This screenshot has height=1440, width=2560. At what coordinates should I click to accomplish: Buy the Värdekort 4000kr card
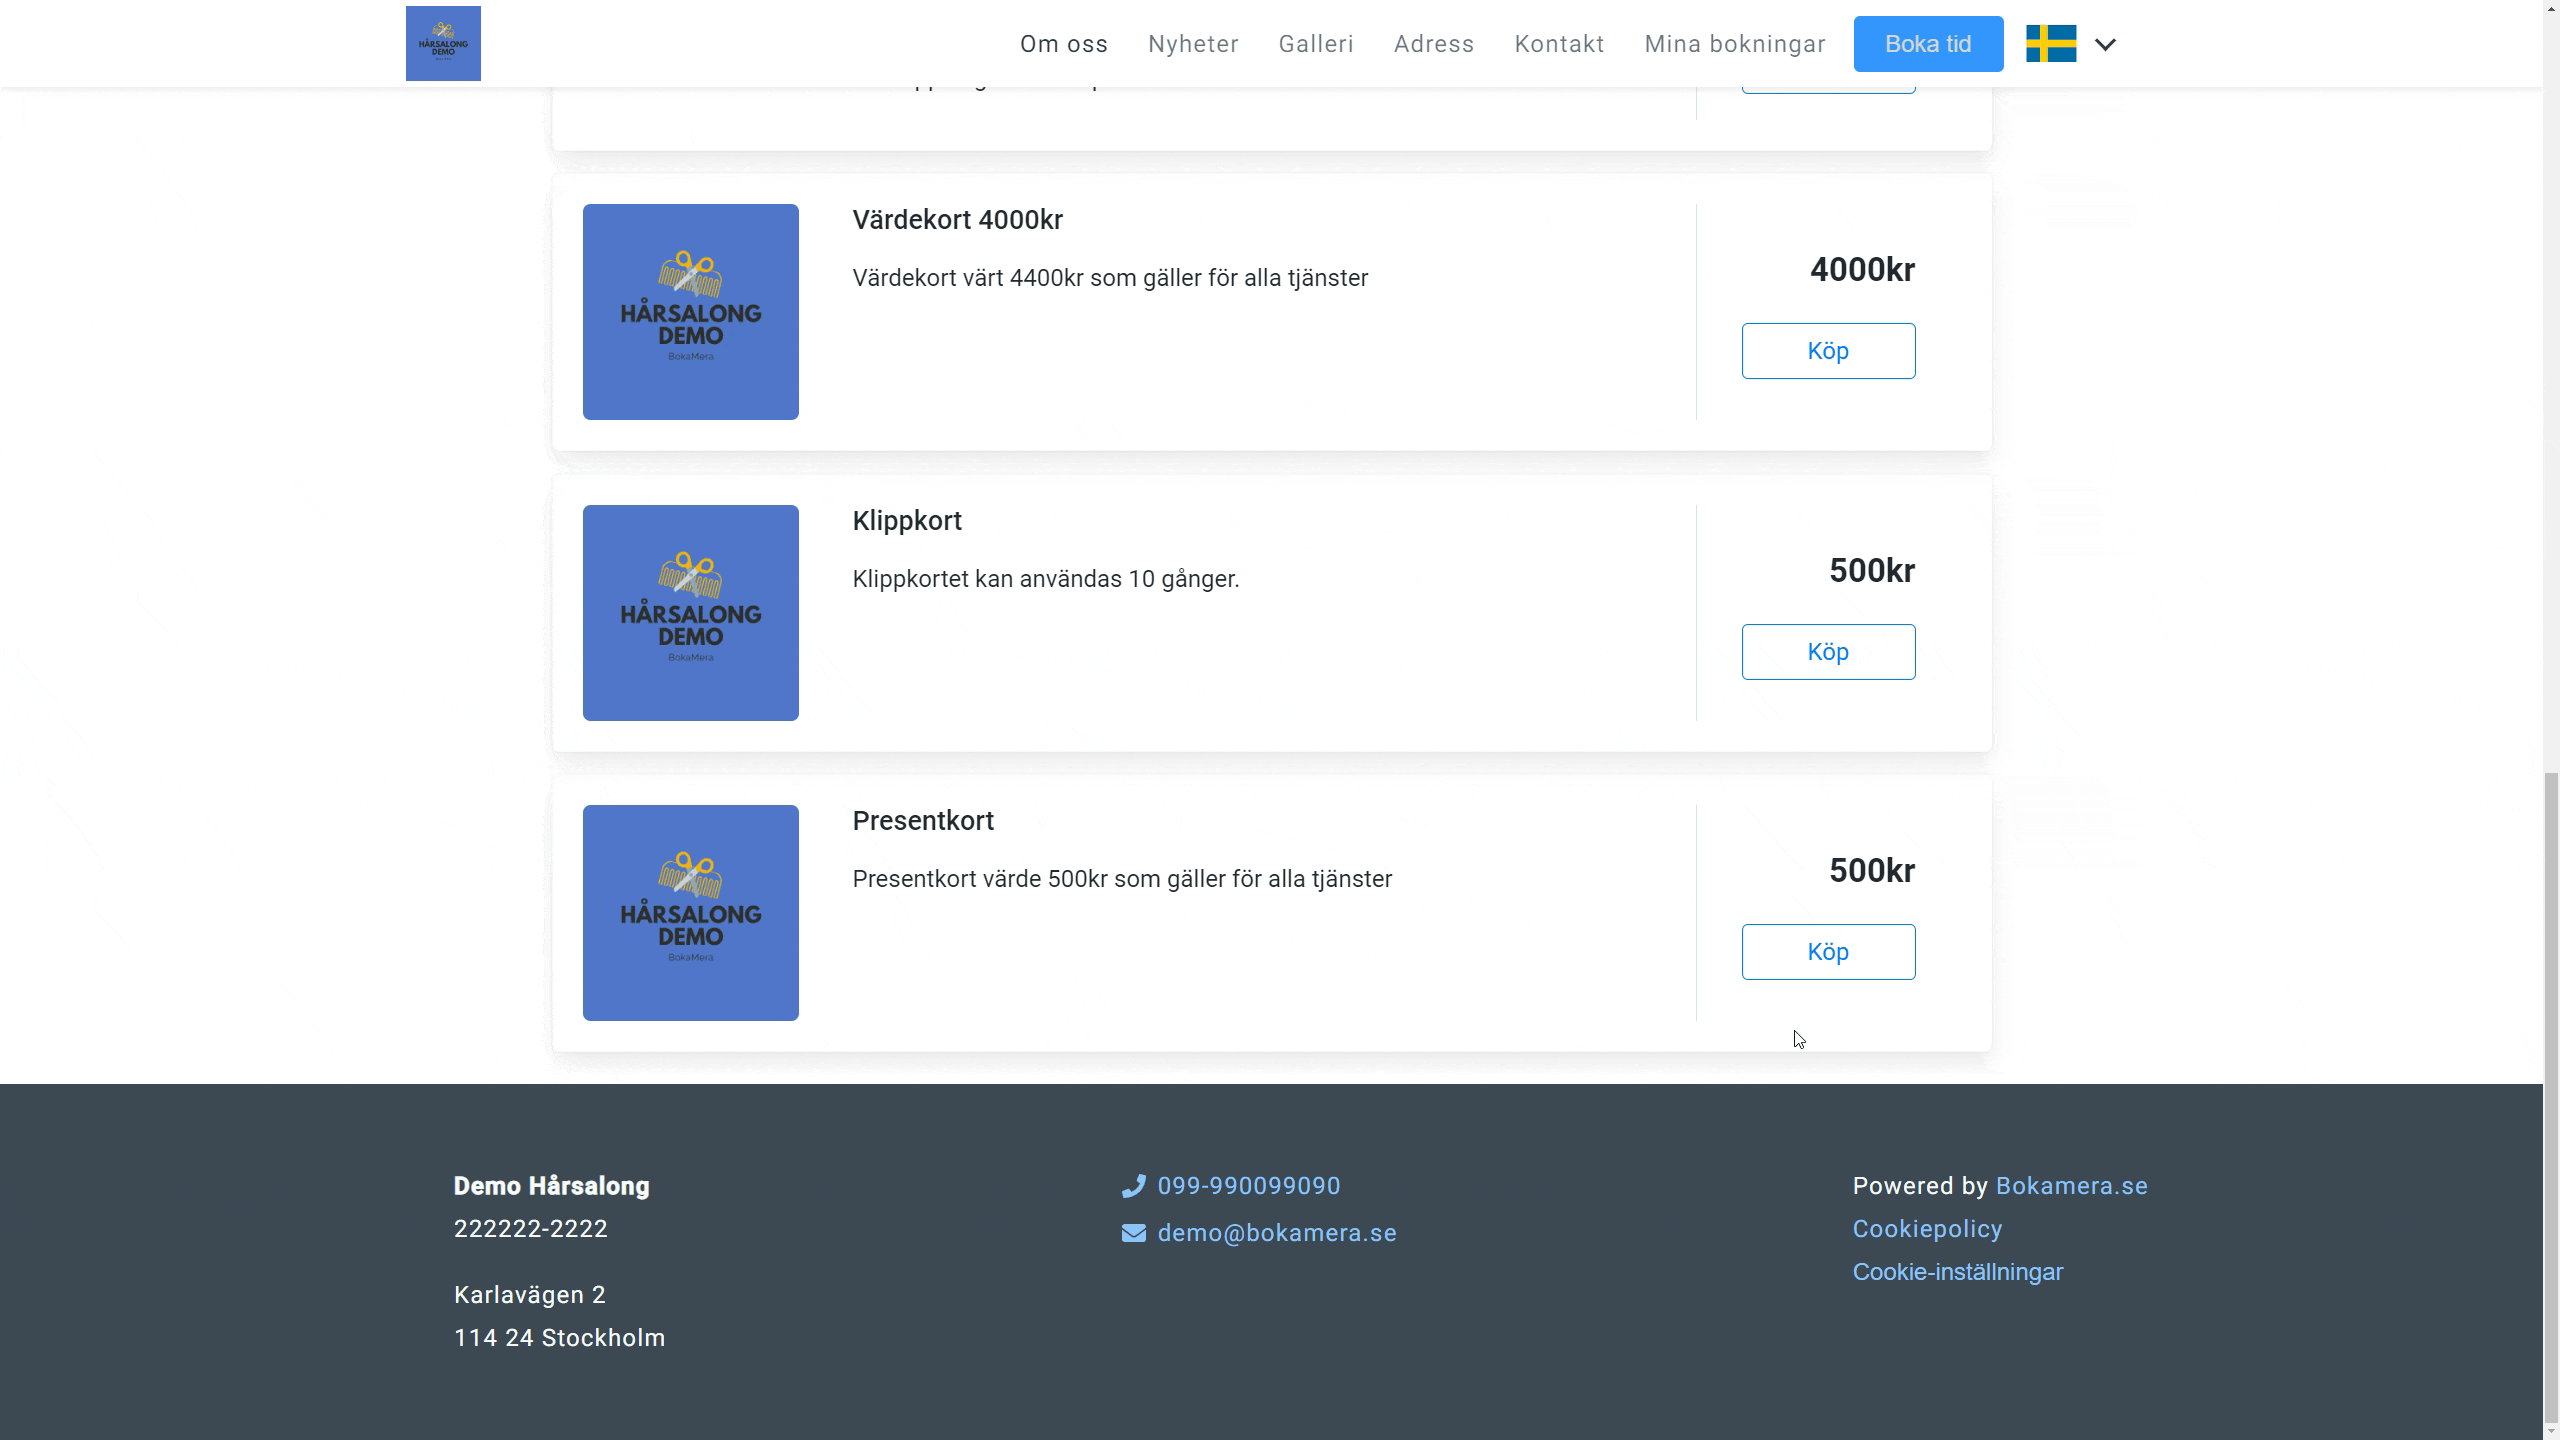[x=1828, y=351]
